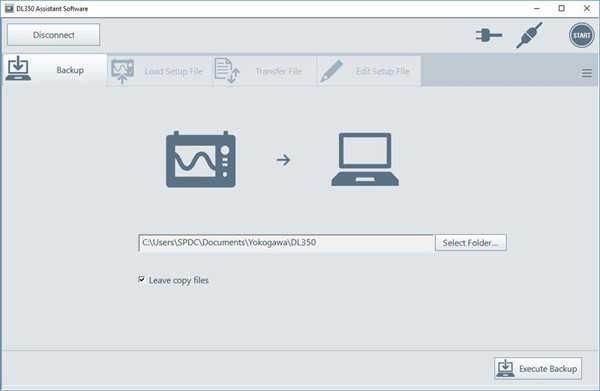Image resolution: width=600 pixels, height=391 pixels.
Task: Click the Backup download-to-laptop icon
Action: [18, 68]
